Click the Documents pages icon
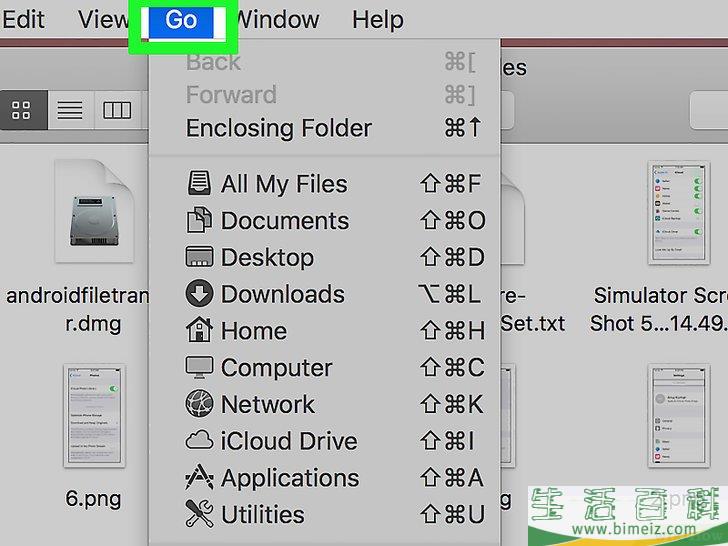This screenshot has height=546, width=728. pyautogui.click(x=200, y=220)
